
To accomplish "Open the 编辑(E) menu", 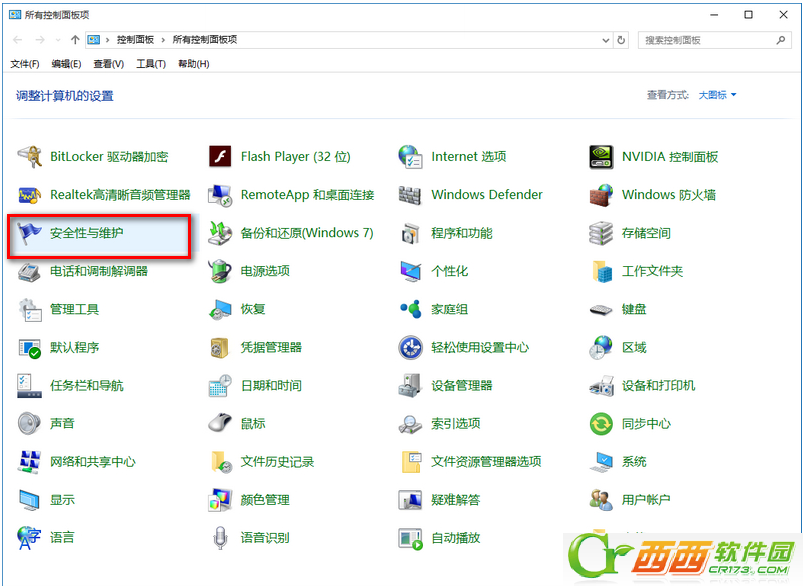I will click(x=66, y=64).
